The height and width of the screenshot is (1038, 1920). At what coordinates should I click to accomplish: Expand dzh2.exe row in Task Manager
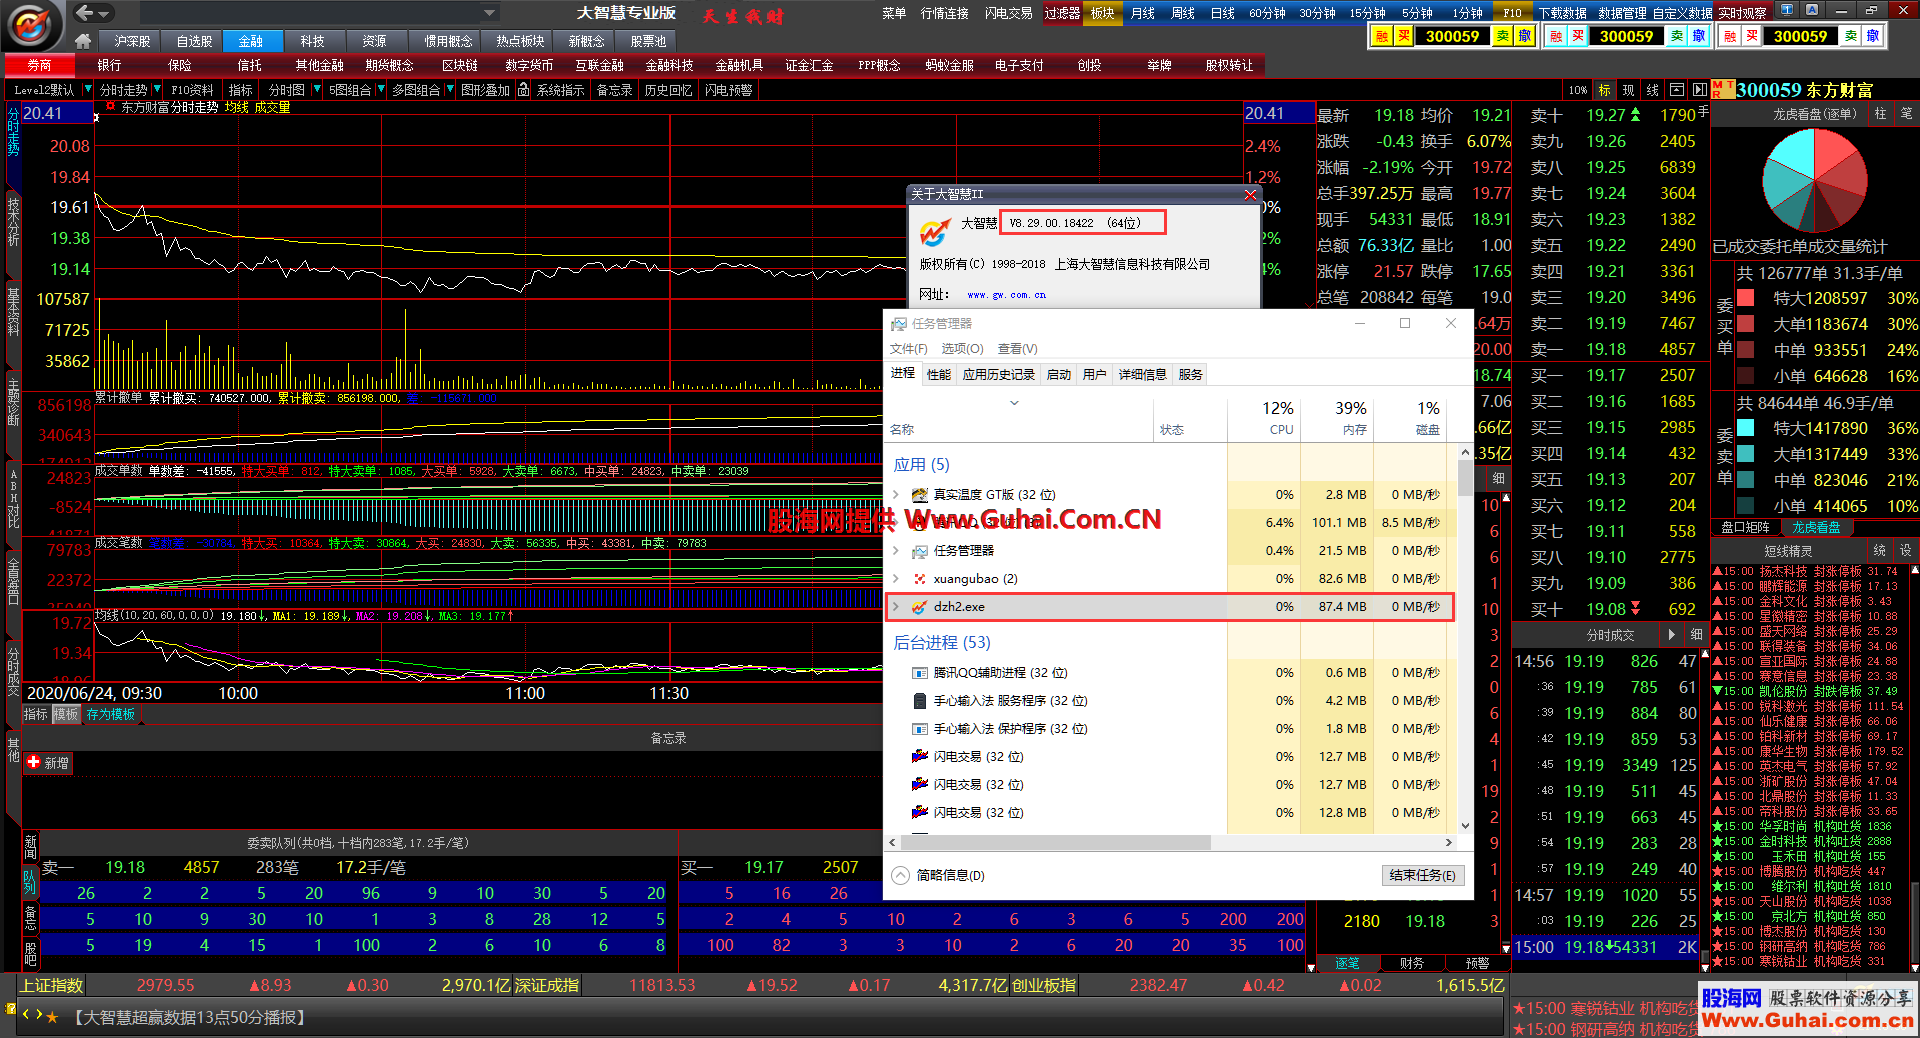(x=896, y=607)
